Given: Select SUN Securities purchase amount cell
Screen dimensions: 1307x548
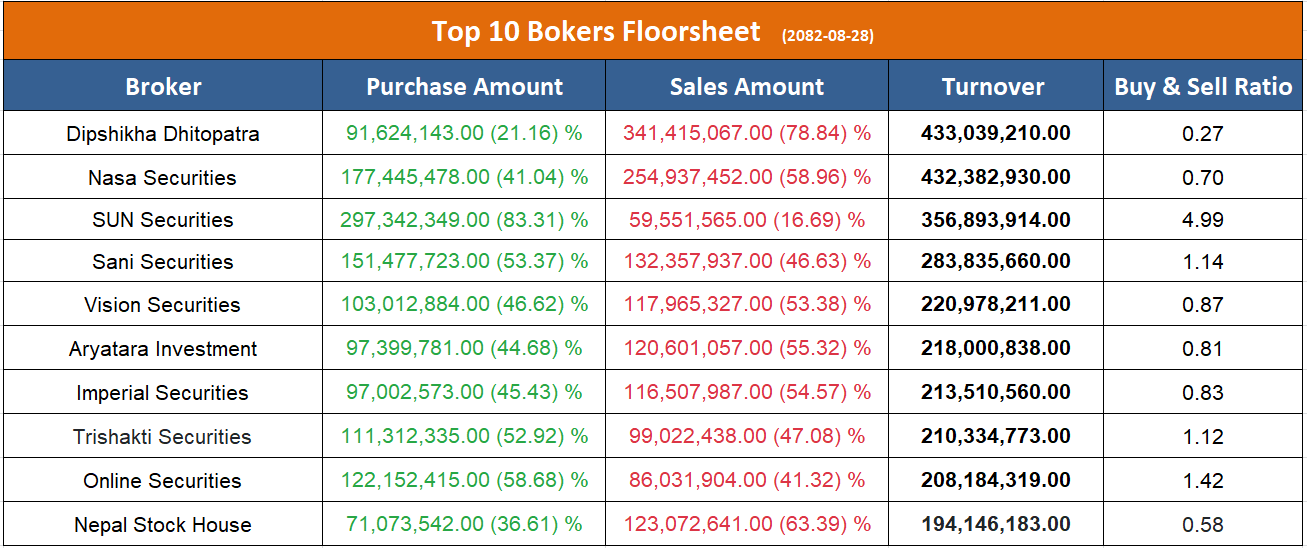Looking at the screenshot, I should click(x=464, y=220).
